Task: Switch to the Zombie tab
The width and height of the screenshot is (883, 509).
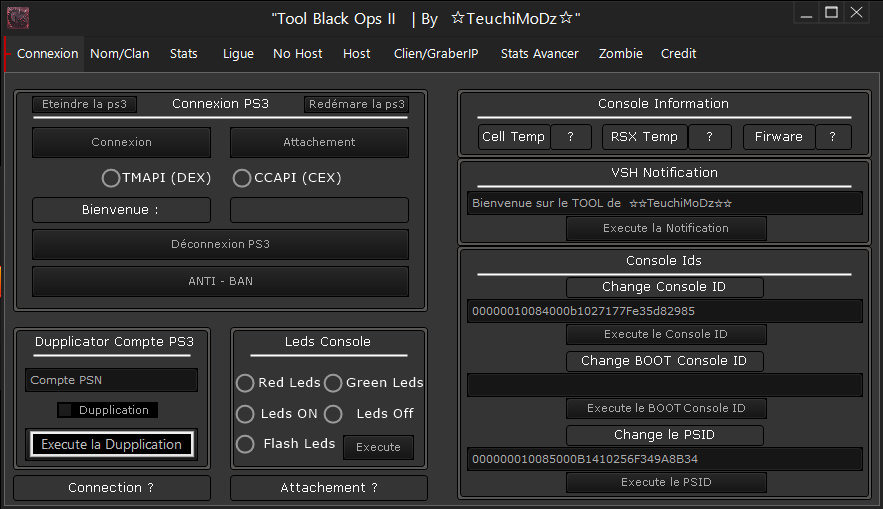Action: (620, 54)
